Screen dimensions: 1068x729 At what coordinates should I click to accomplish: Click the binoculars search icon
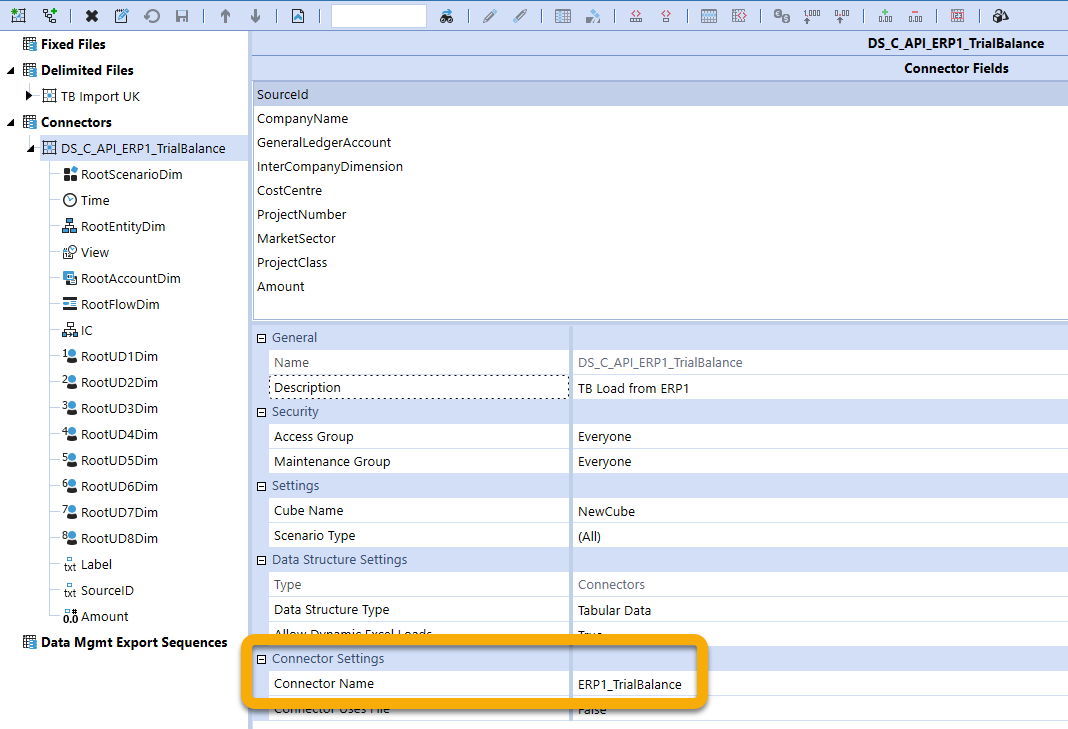coord(446,16)
